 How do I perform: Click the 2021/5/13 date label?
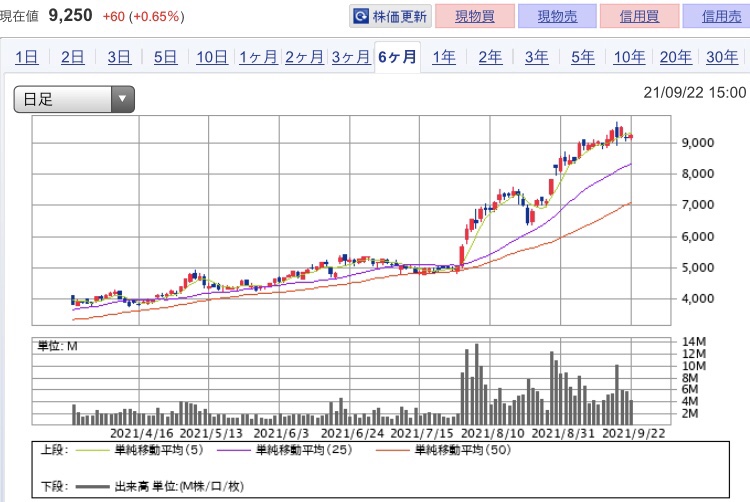211,434
